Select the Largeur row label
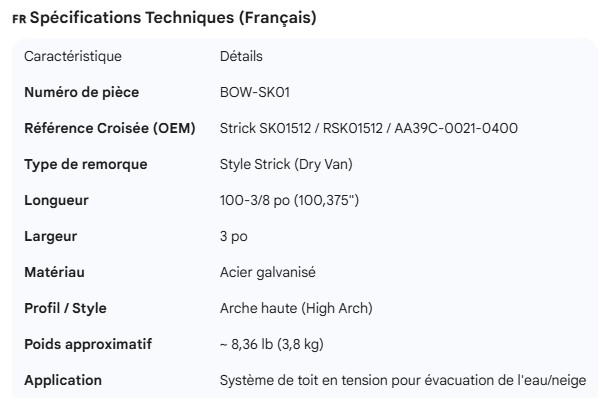 tap(51, 236)
